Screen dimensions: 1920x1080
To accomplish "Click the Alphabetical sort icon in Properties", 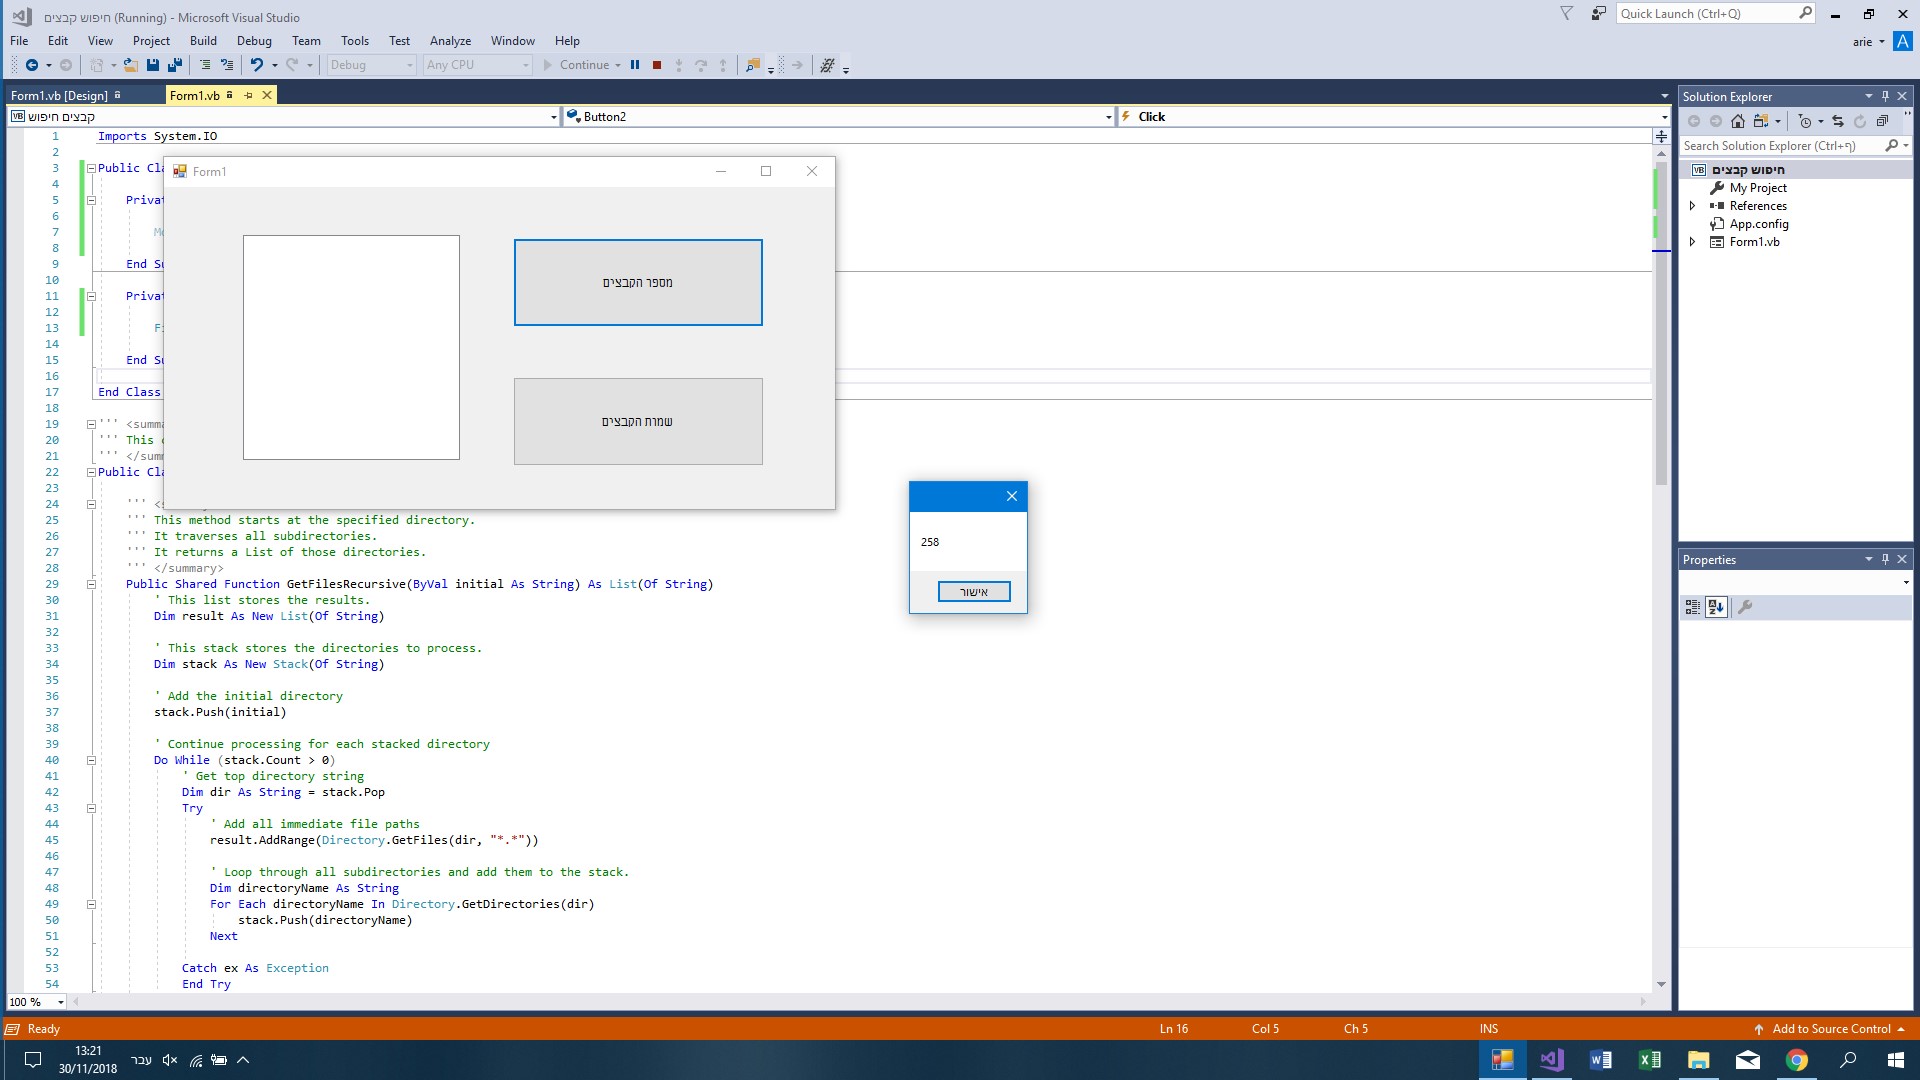I will [x=1716, y=607].
